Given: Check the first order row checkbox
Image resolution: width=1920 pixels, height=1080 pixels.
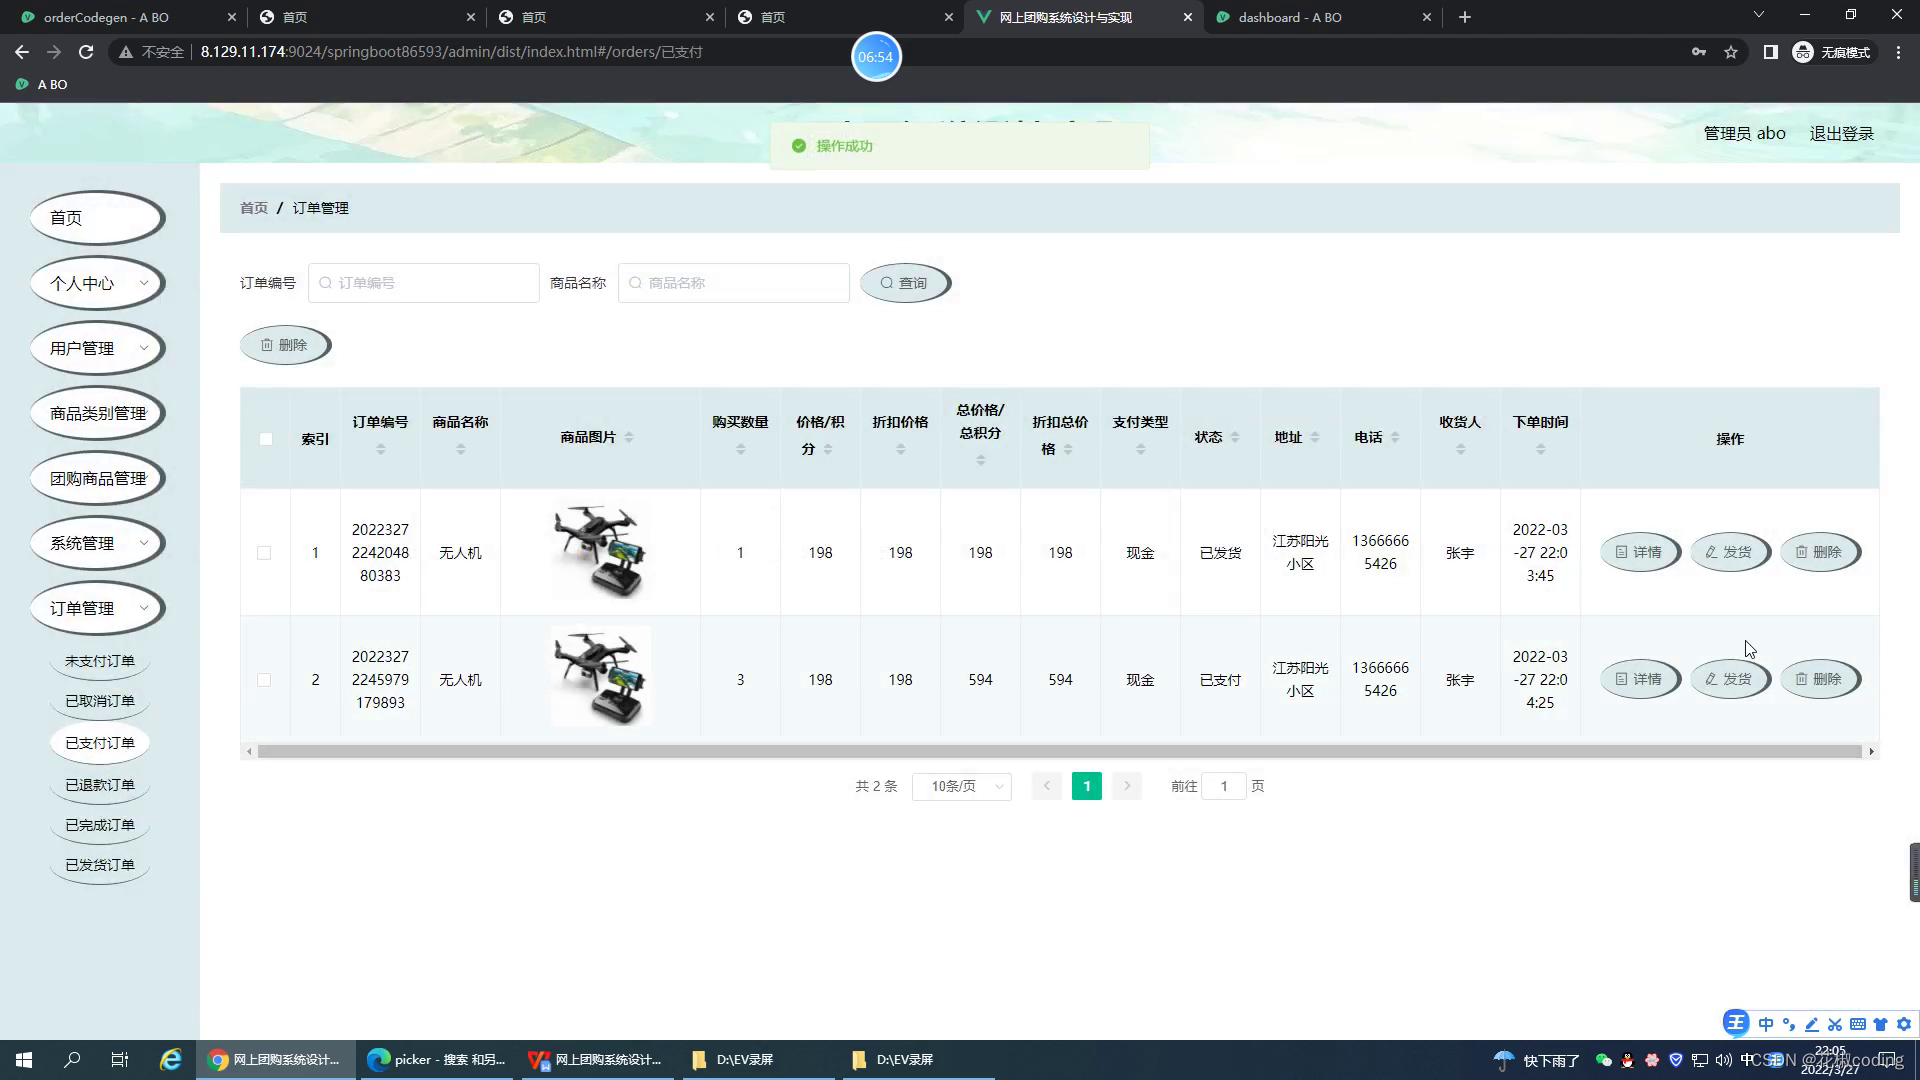Looking at the screenshot, I should tap(264, 553).
